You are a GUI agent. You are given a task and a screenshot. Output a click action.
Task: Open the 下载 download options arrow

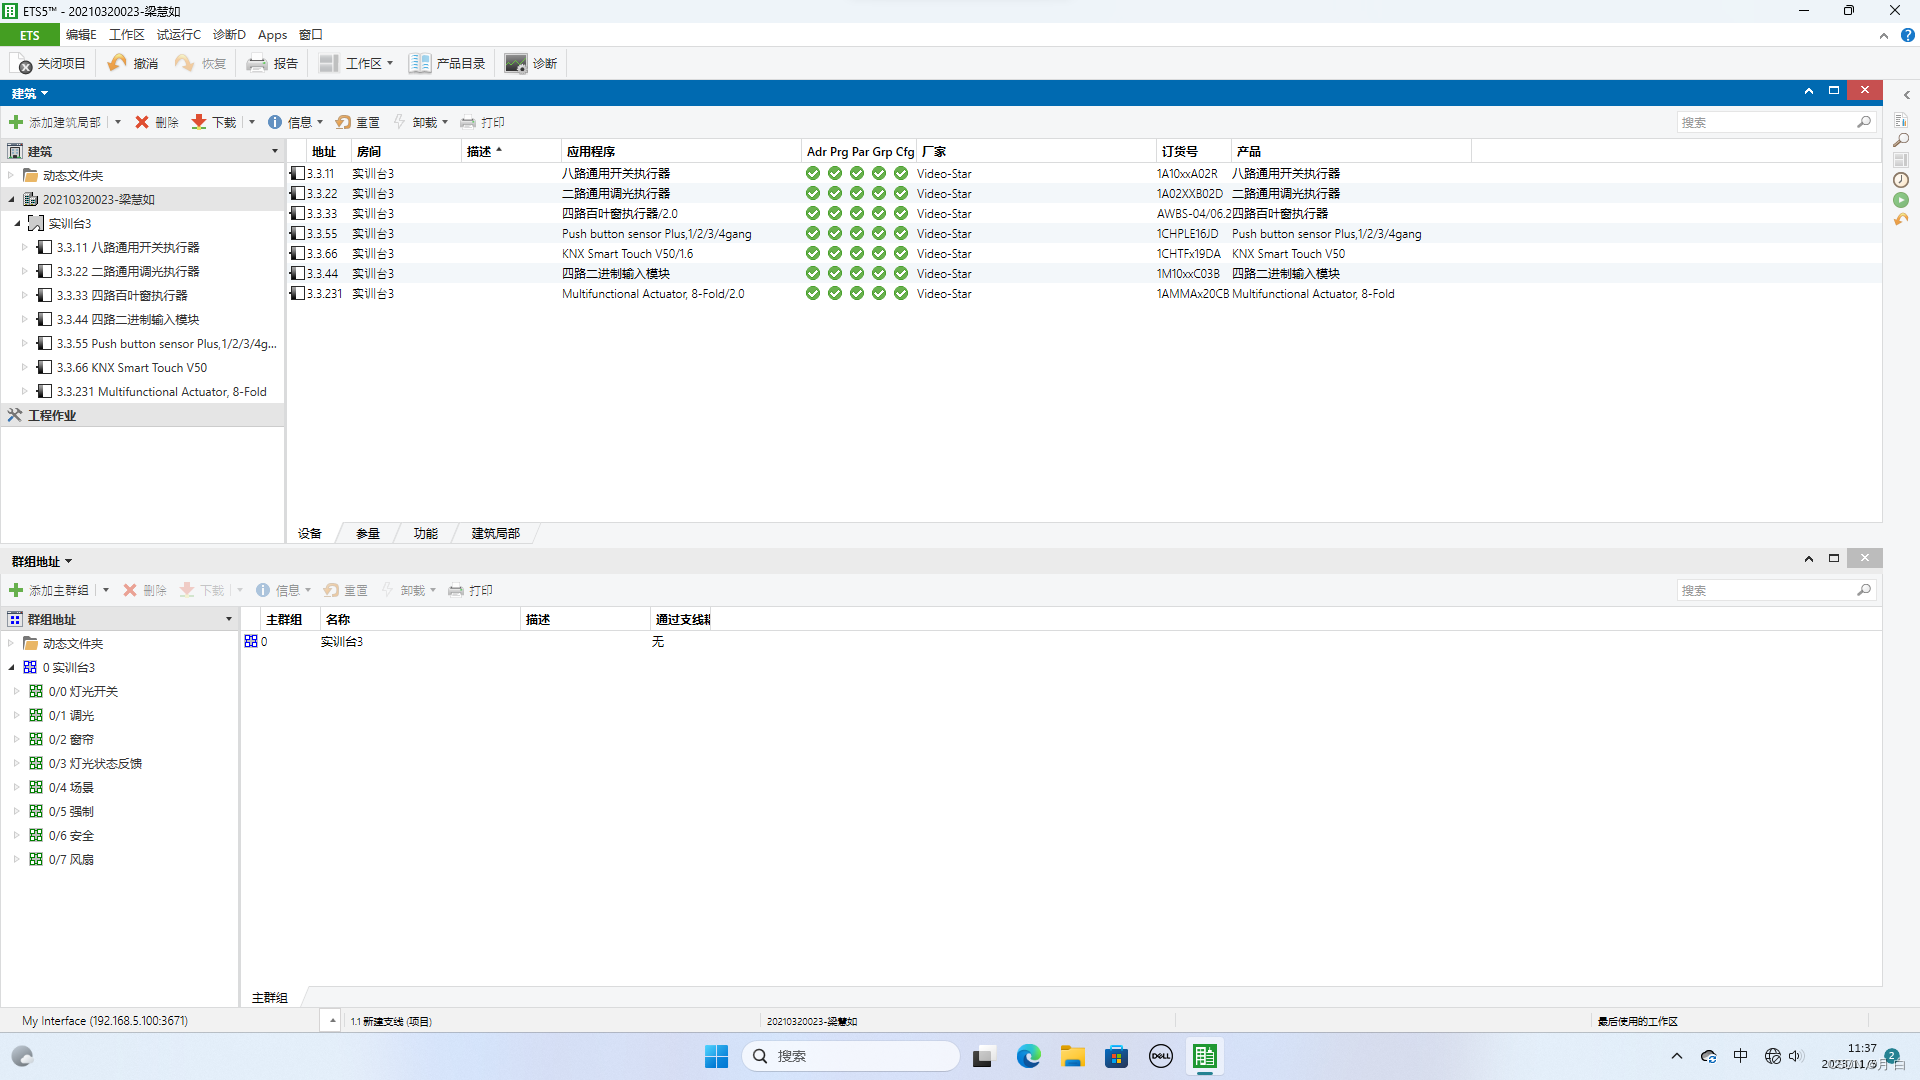click(252, 122)
